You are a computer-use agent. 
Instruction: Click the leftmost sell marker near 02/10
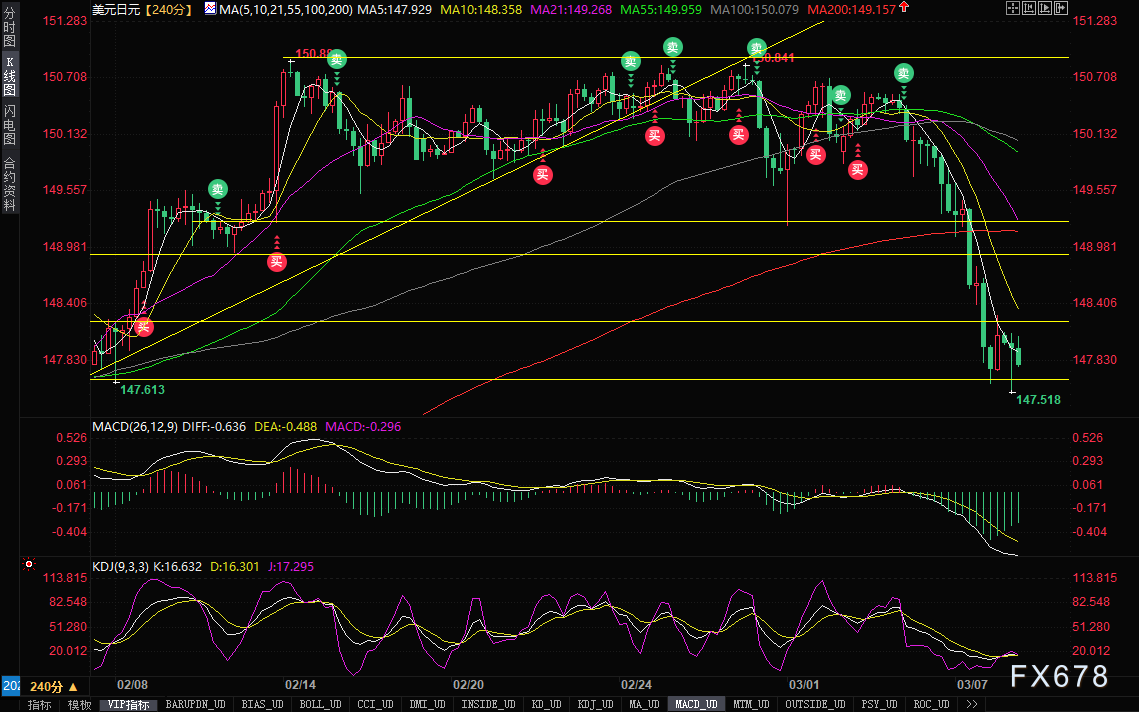click(218, 190)
